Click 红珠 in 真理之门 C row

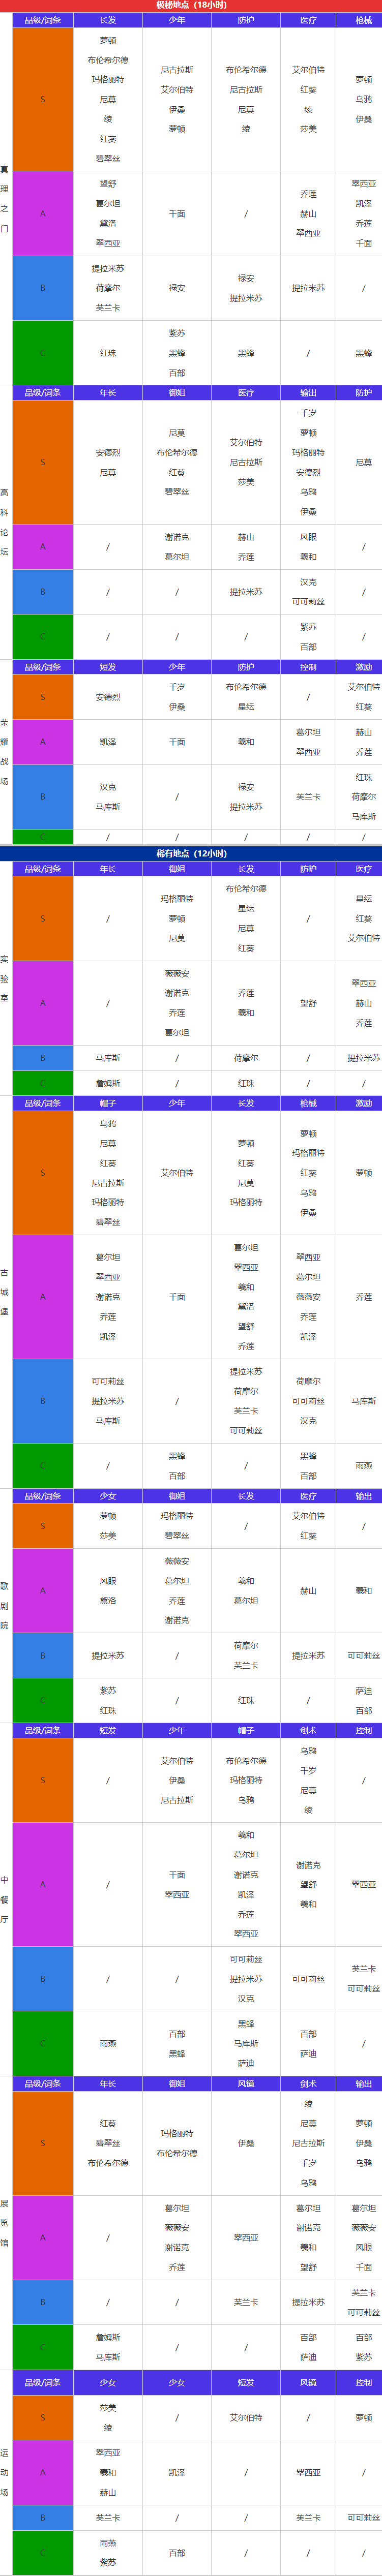(x=108, y=353)
